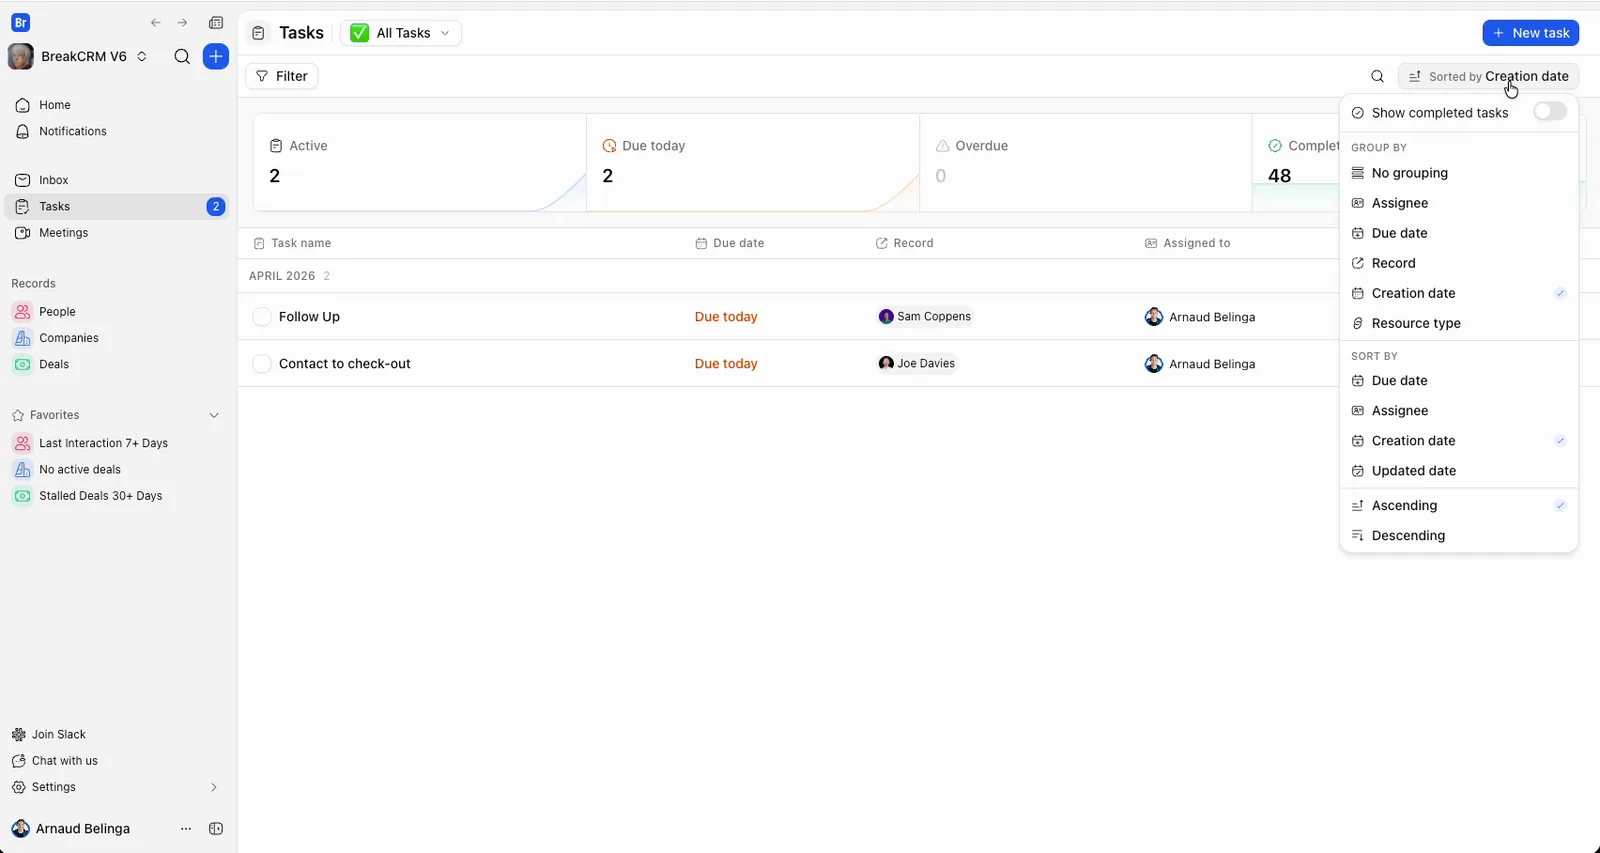Check off Contact to check-out task
The height and width of the screenshot is (853, 1600).
[x=262, y=364]
